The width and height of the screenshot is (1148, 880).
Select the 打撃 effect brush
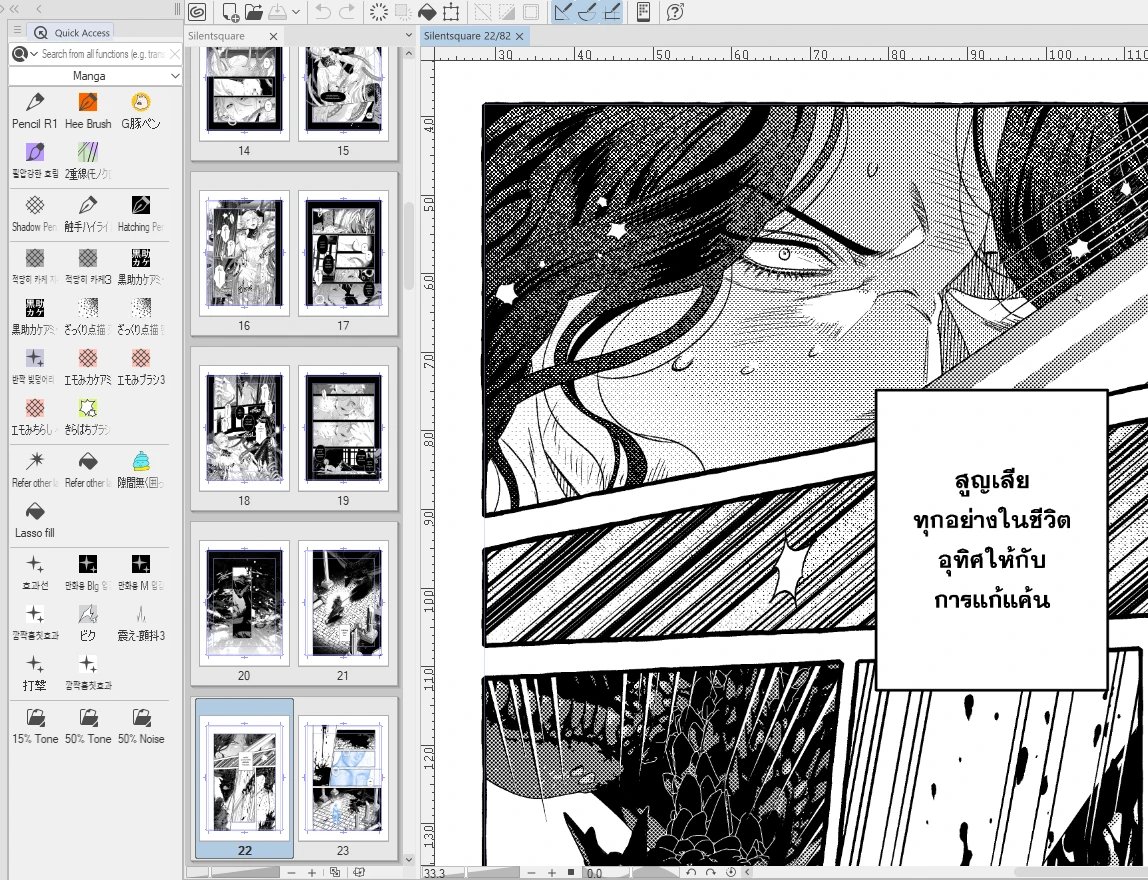pos(34,674)
